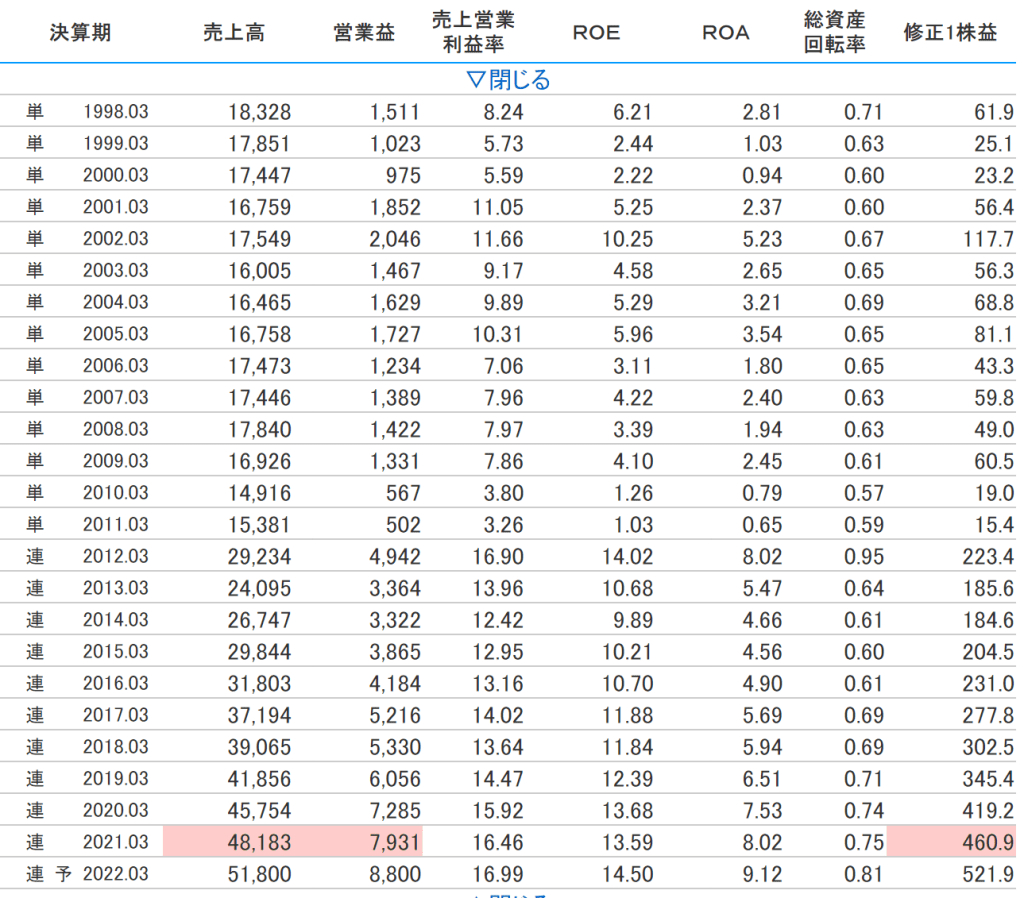Click the ROE column header
The height and width of the screenshot is (898, 1024).
596,32
